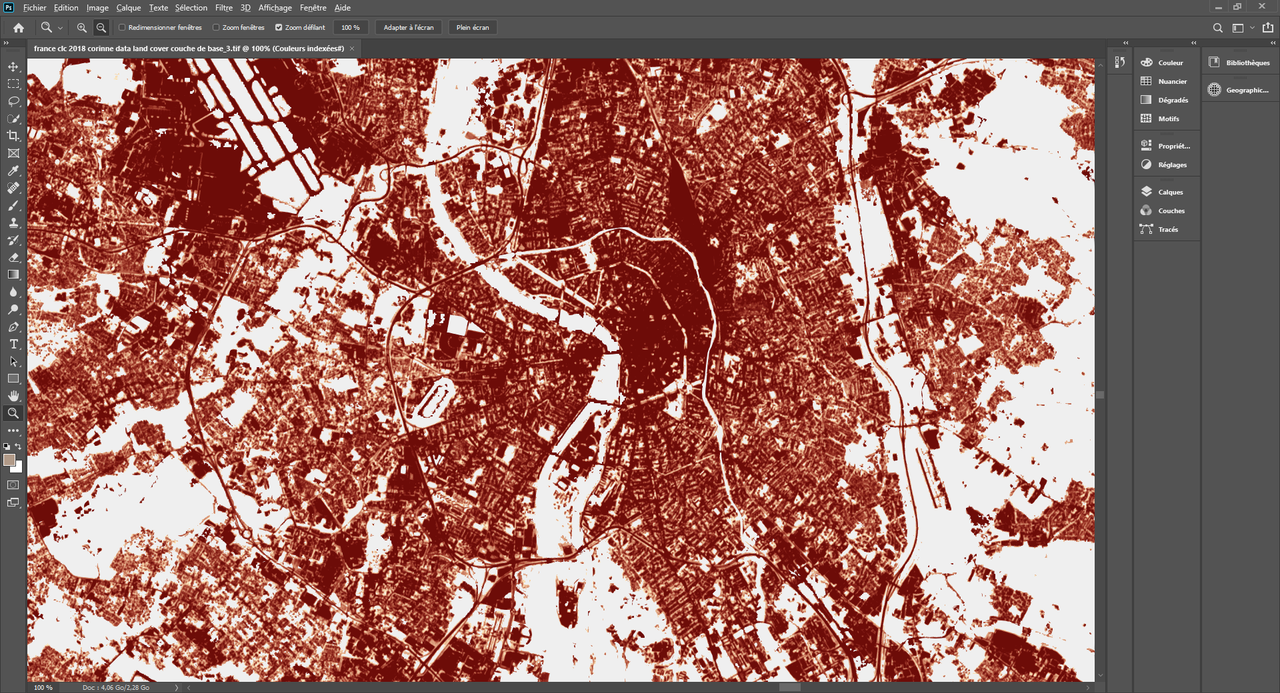
Task: Click Plein écran button
Action: [x=472, y=27]
